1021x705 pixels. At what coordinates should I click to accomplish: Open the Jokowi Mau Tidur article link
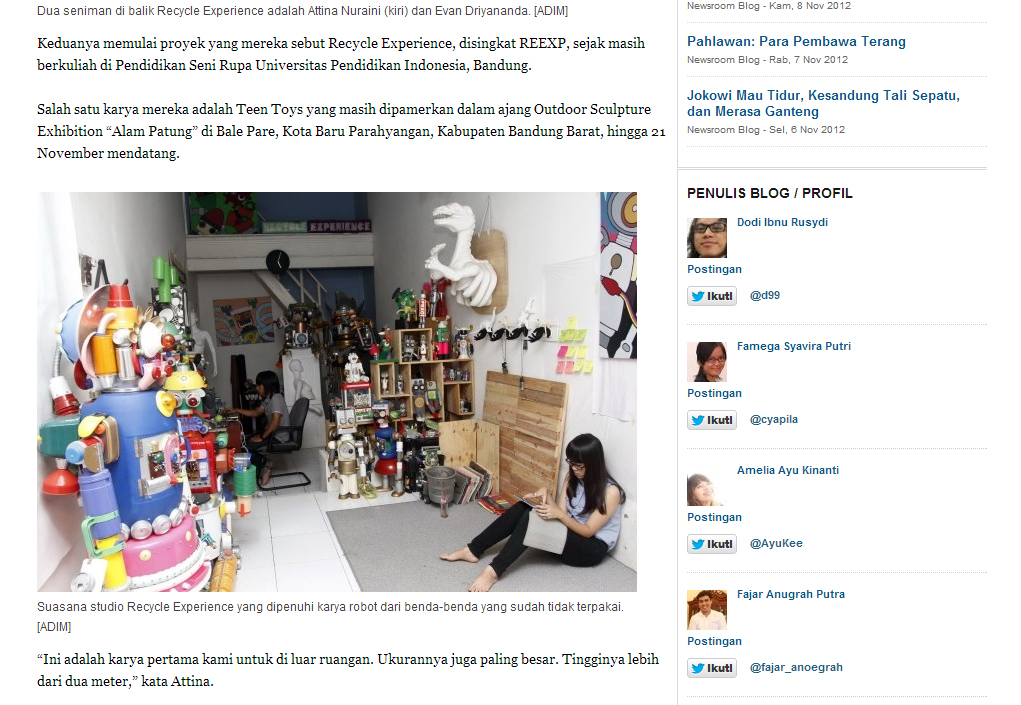(823, 104)
